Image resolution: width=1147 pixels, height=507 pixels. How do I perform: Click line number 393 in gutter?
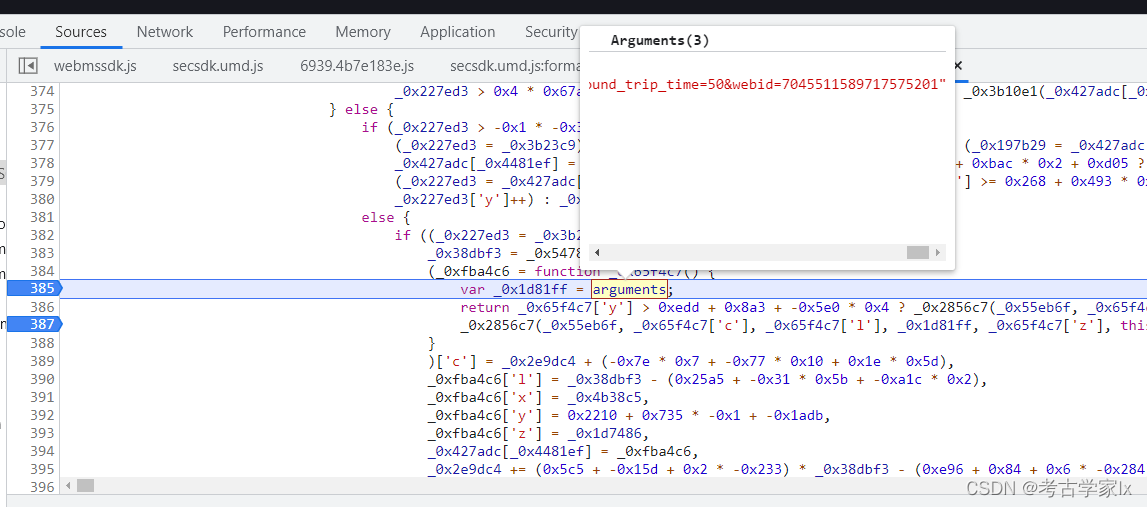42,432
